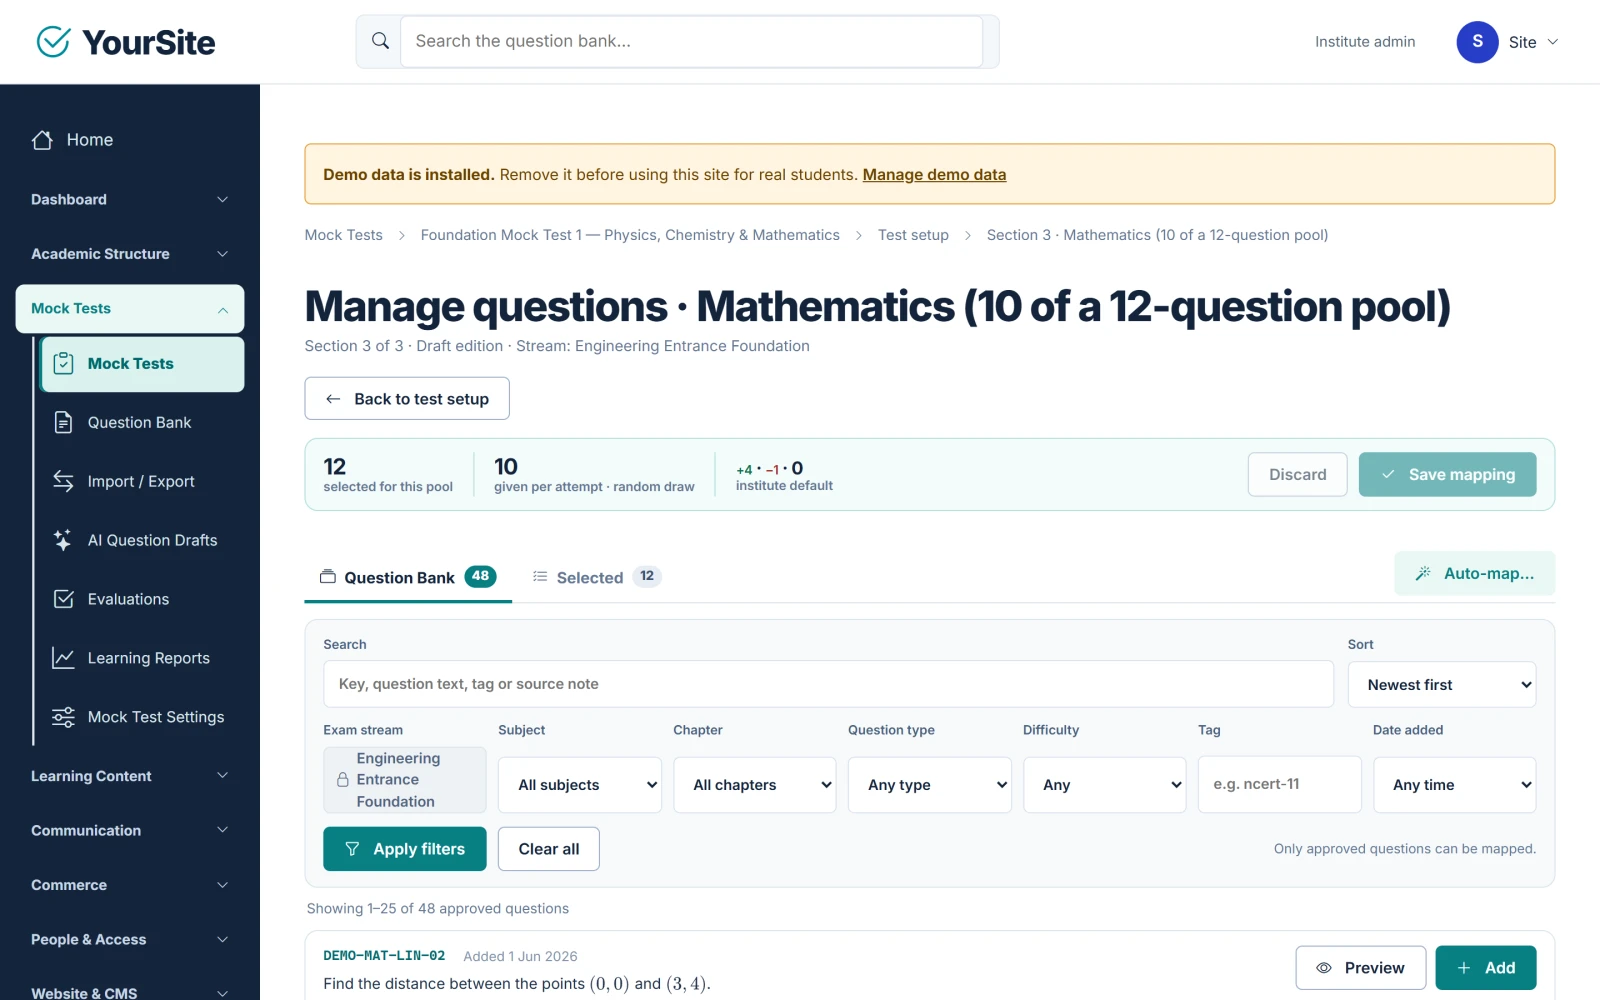The height and width of the screenshot is (1000, 1600).
Task: Click the Learning Reports chart icon
Action: pyautogui.click(x=63, y=658)
